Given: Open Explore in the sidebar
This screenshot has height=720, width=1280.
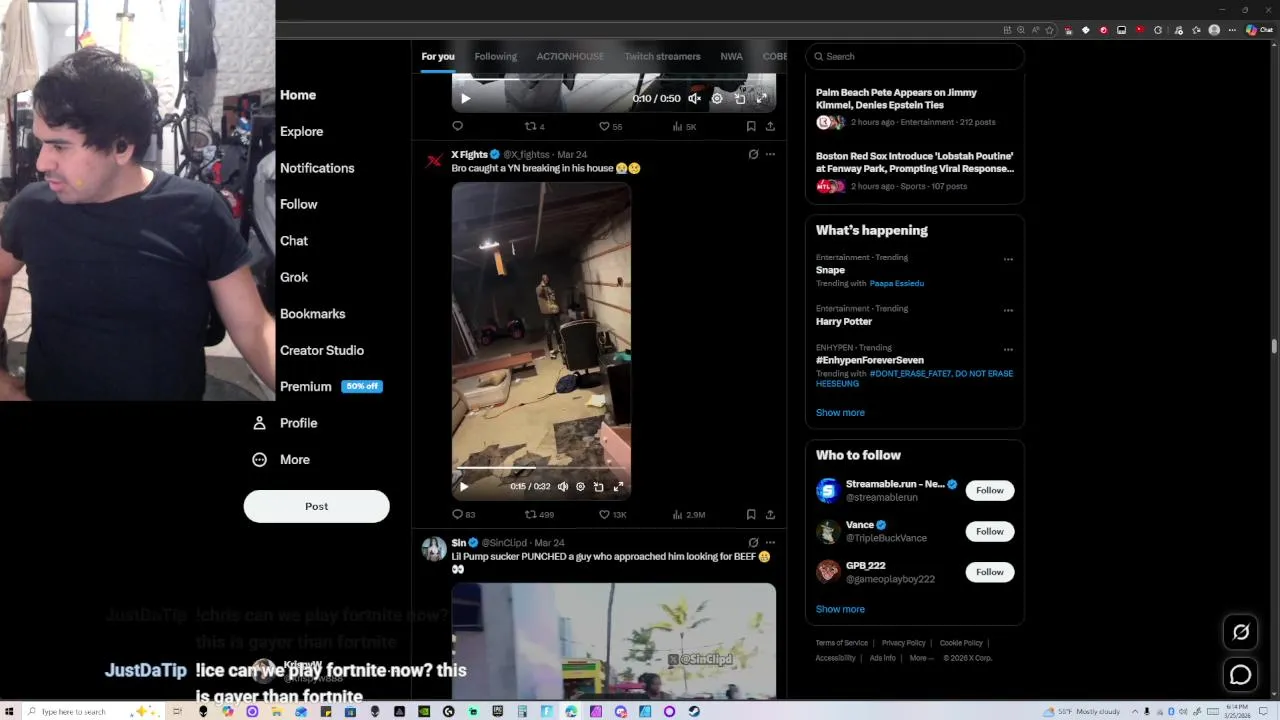Looking at the screenshot, I should [x=301, y=131].
